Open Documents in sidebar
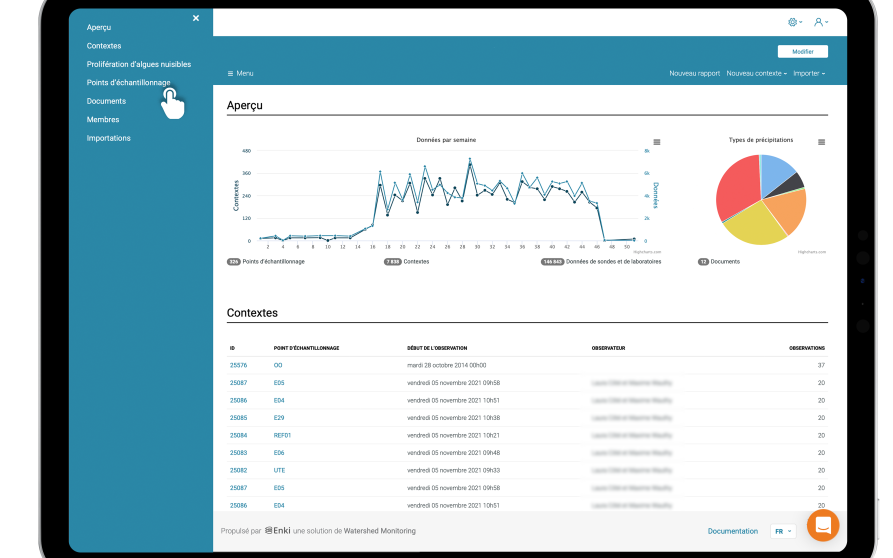893x558 pixels. point(106,101)
